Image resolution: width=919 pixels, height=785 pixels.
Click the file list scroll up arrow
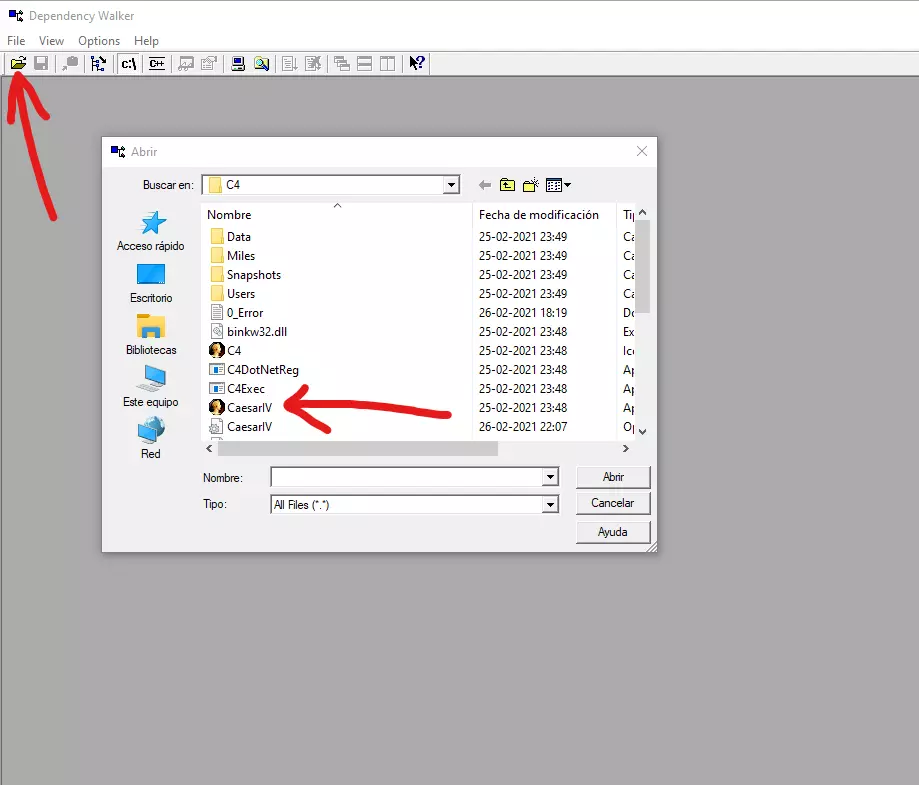coord(642,212)
